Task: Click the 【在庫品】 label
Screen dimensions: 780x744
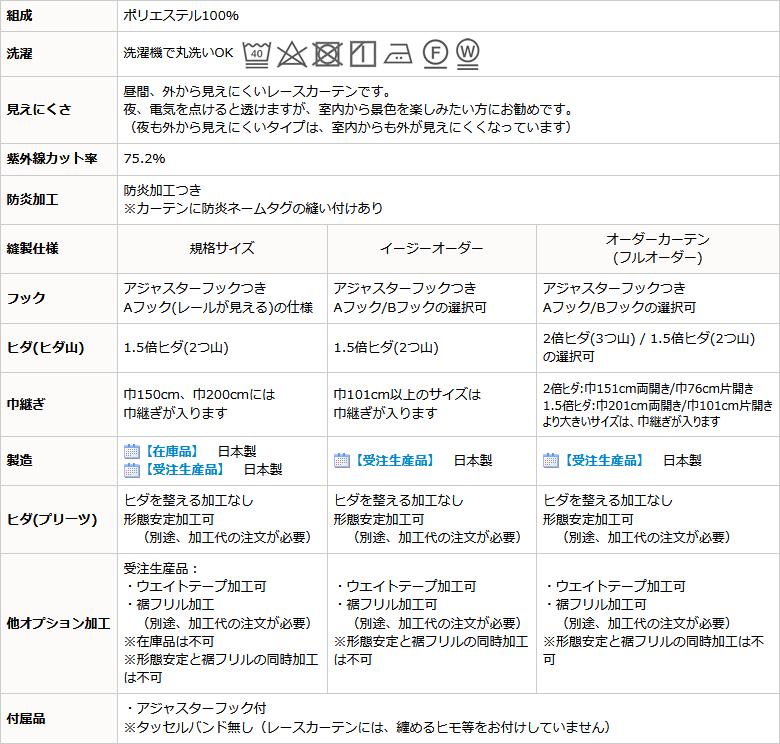Action: (171, 451)
